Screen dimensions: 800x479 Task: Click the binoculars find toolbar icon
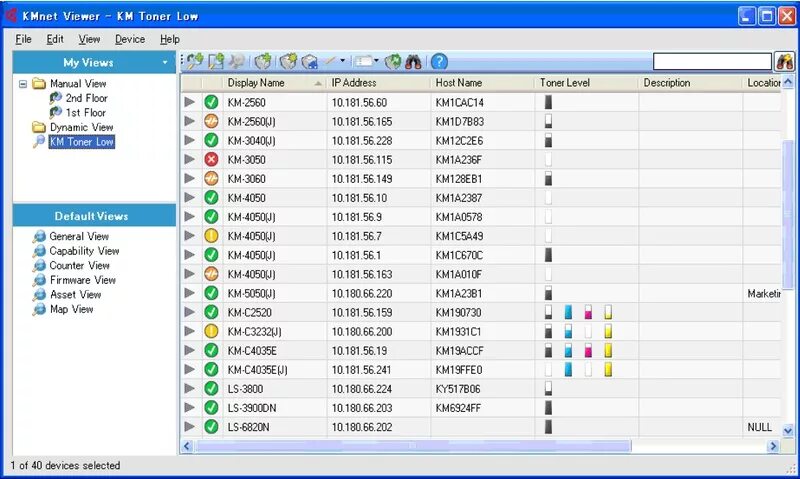[x=413, y=62]
